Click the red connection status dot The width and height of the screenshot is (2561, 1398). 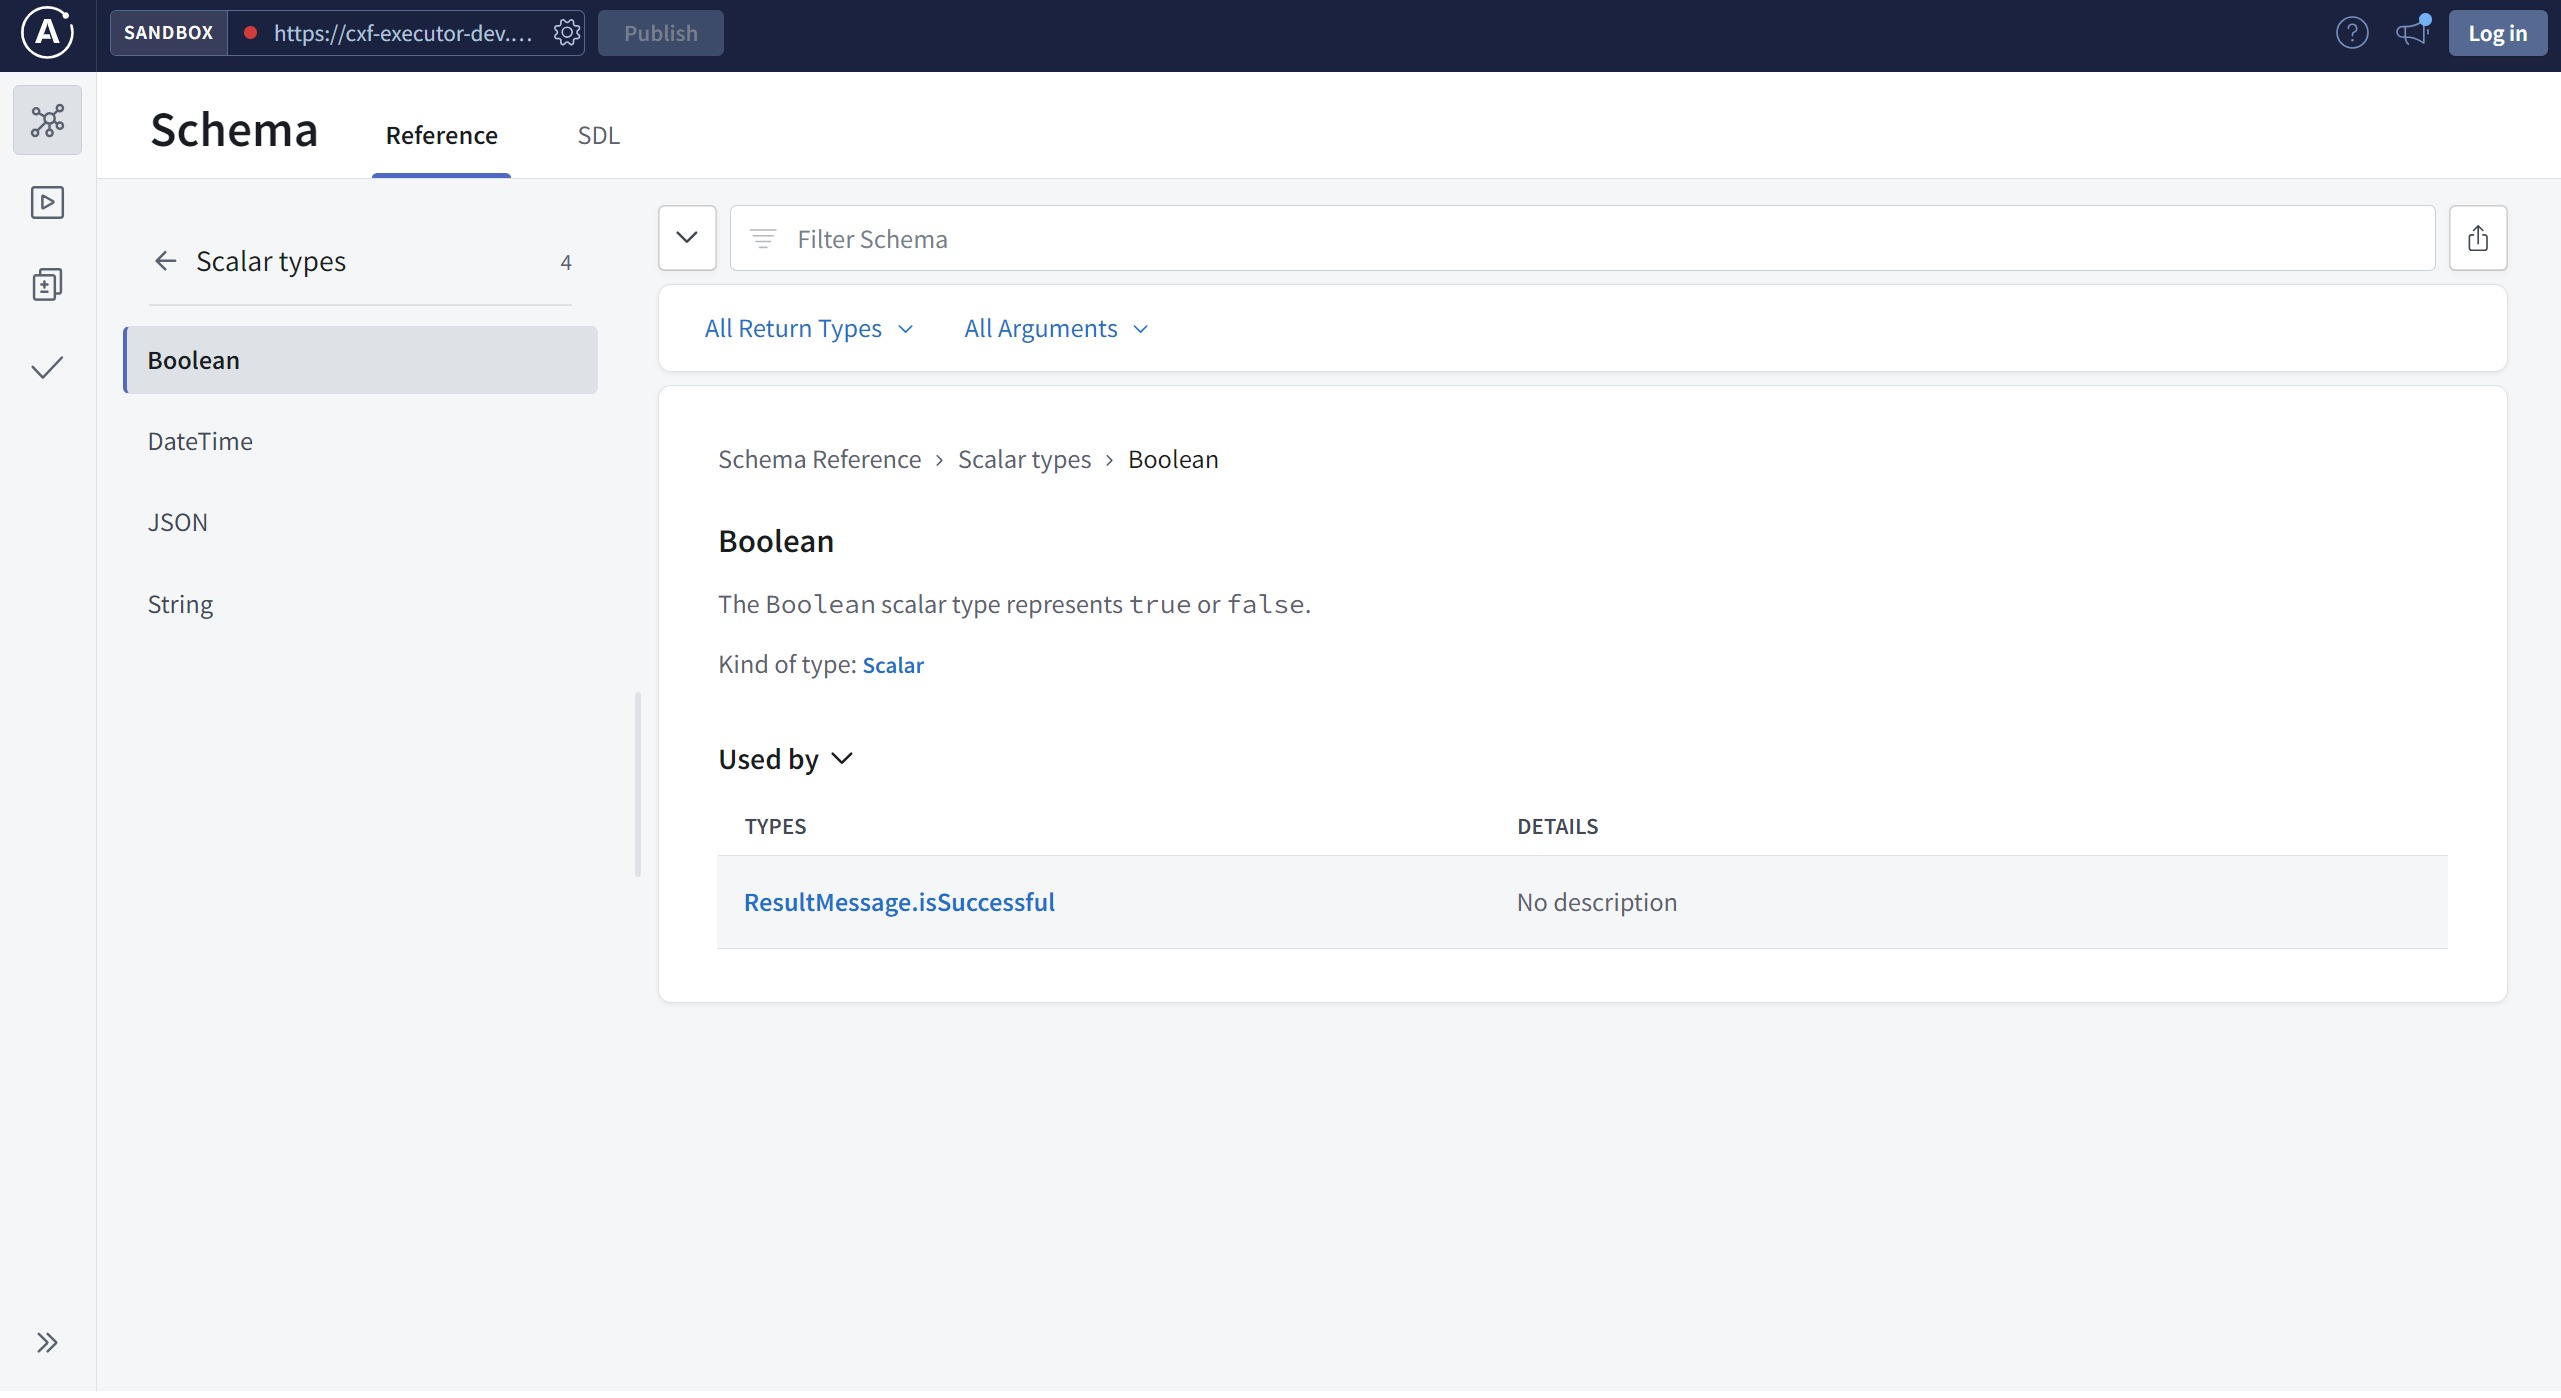[x=251, y=33]
